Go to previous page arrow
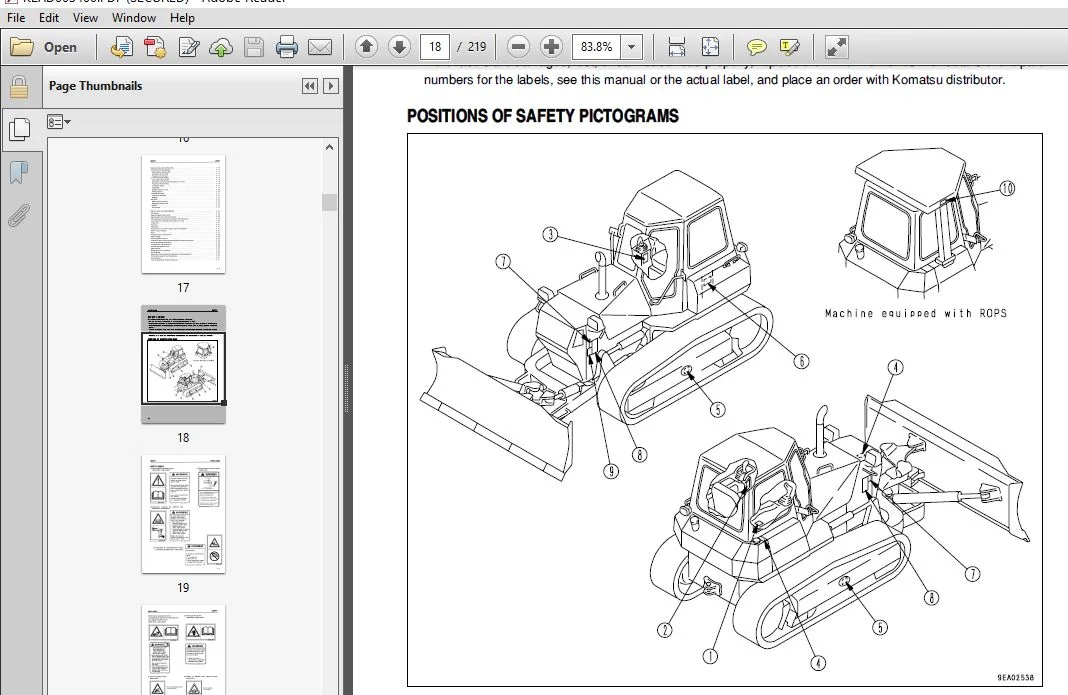1068x695 pixels. [x=366, y=46]
